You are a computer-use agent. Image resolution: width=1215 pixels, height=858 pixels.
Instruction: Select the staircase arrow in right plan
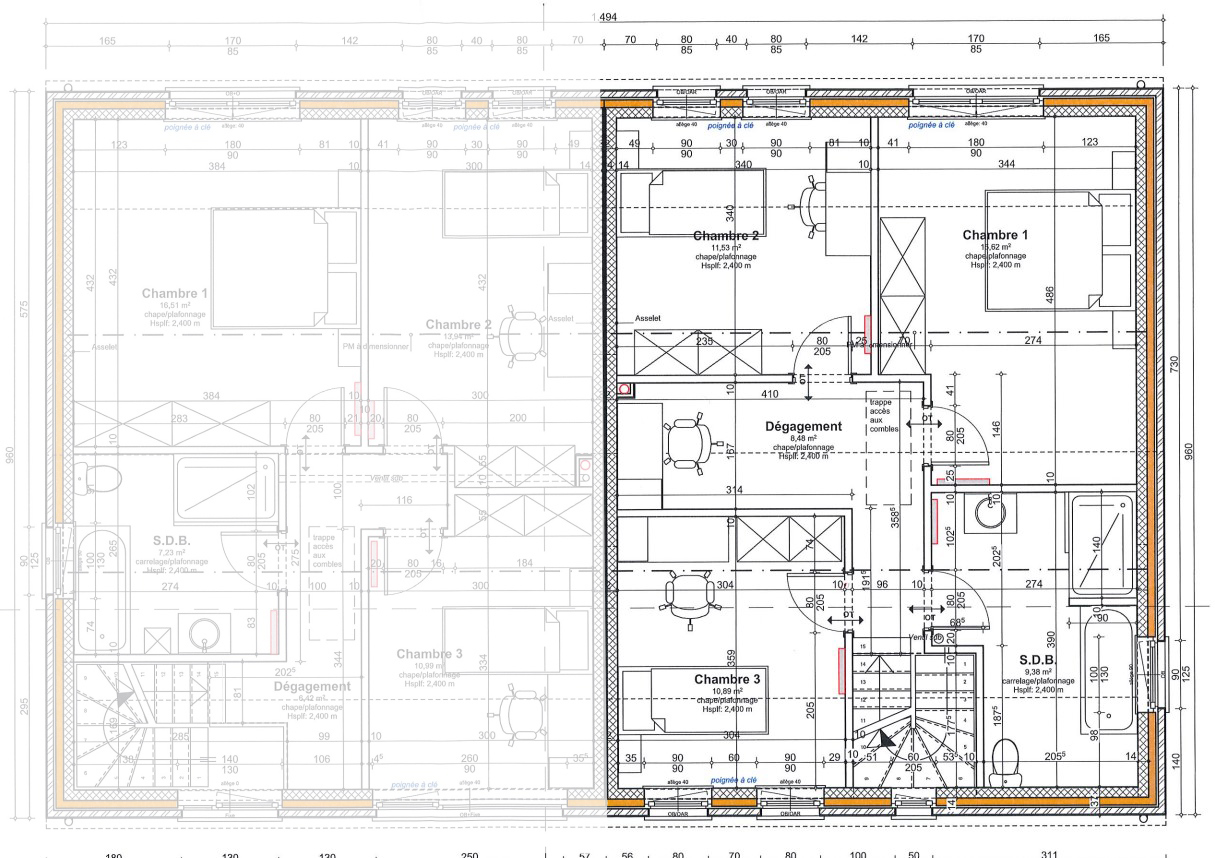point(885,740)
